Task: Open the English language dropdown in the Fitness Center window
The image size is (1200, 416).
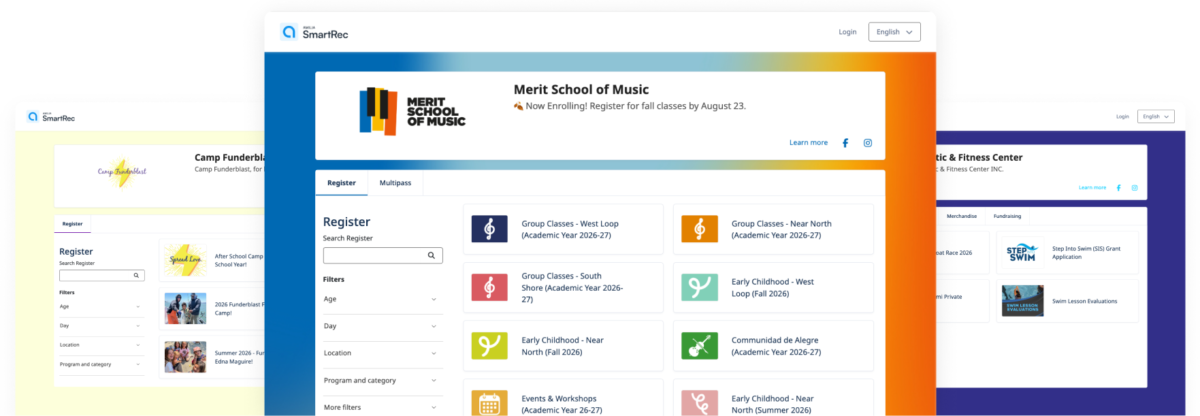Action: [1155, 116]
